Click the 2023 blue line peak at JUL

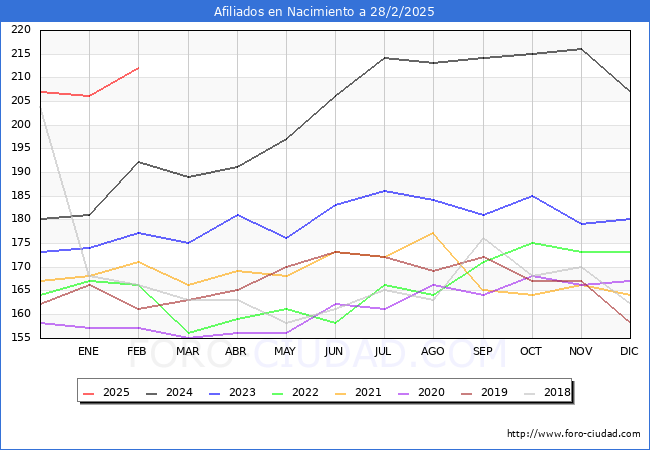pyautogui.click(x=385, y=191)
